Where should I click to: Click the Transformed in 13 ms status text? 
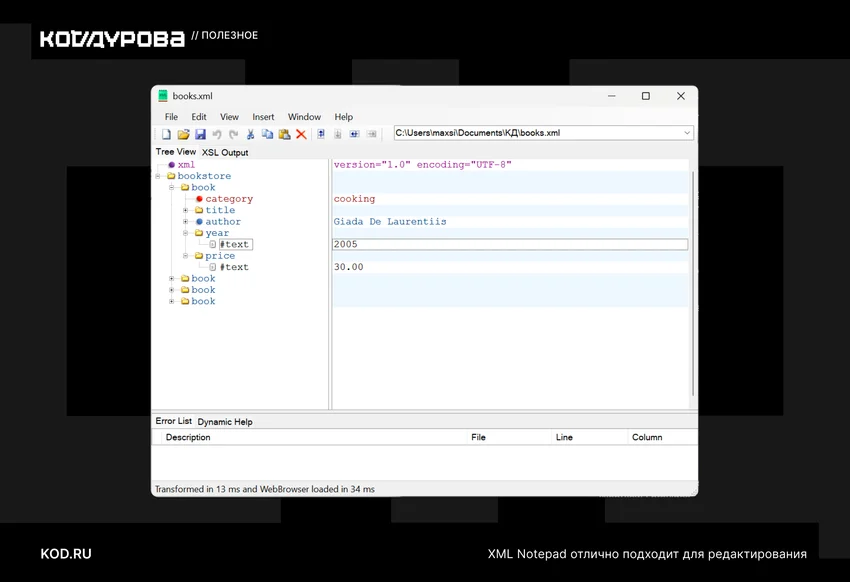265,489
